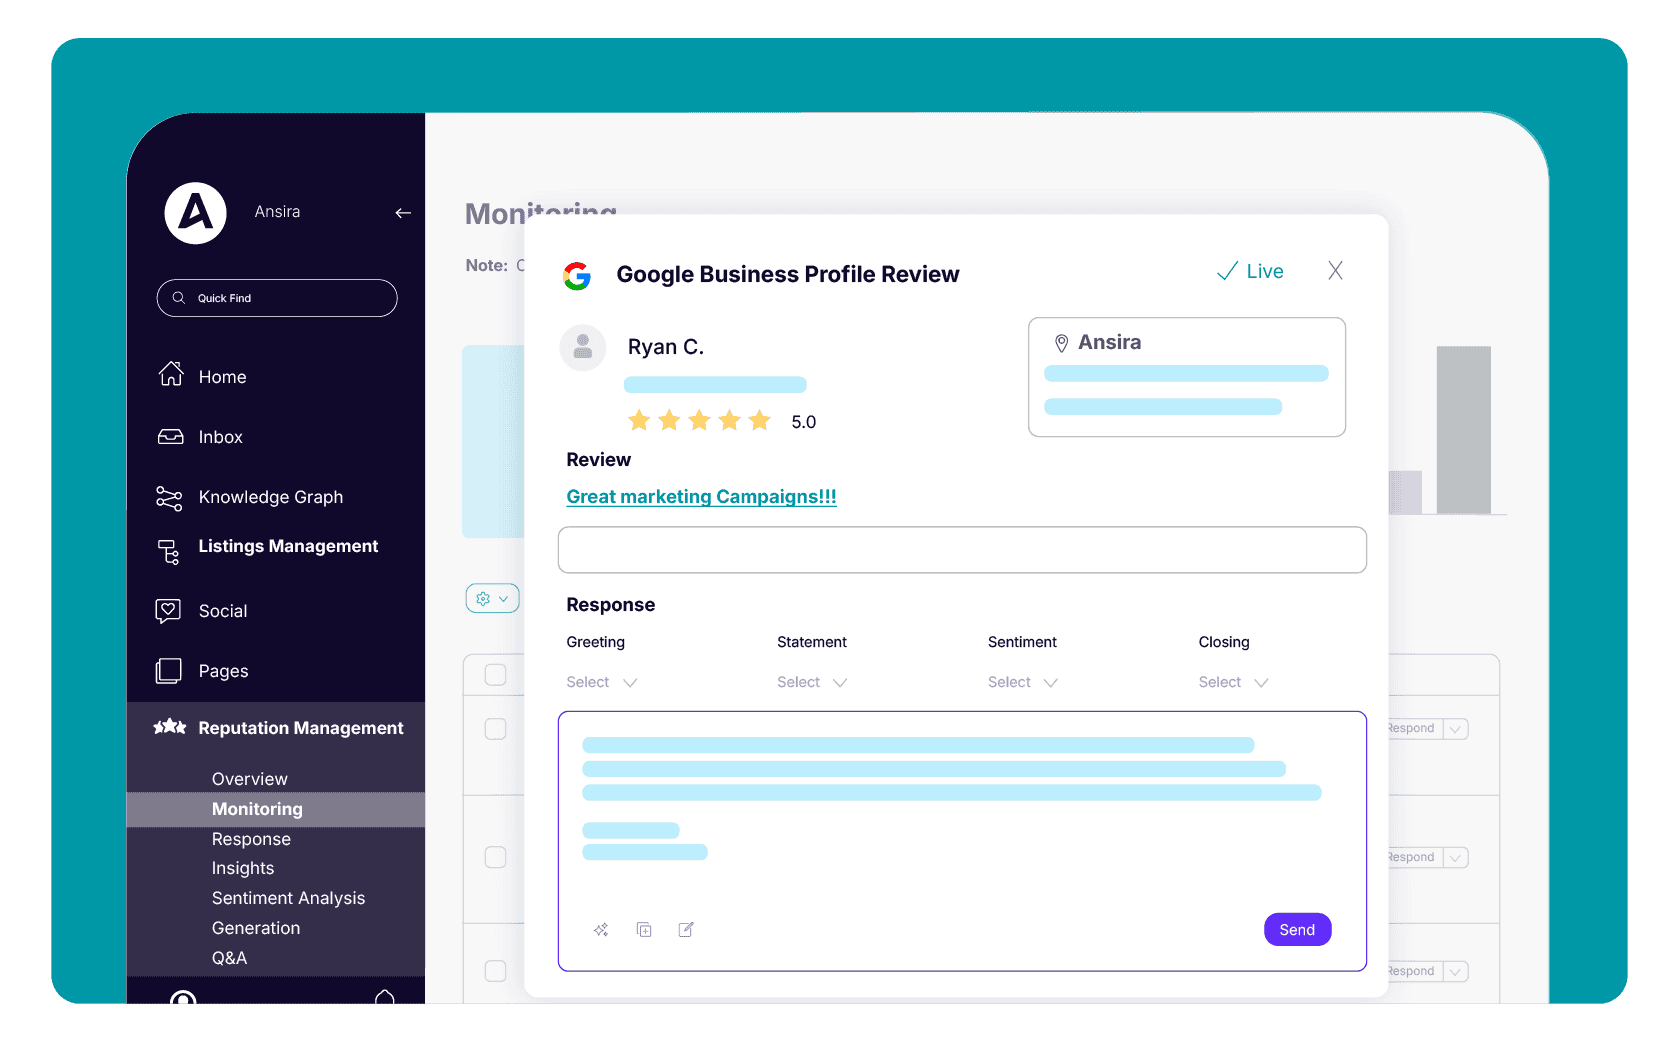The image size is (1667, 1044).
Task: Open Inbox from the sidebar
Action: click(x=220, y=437)
